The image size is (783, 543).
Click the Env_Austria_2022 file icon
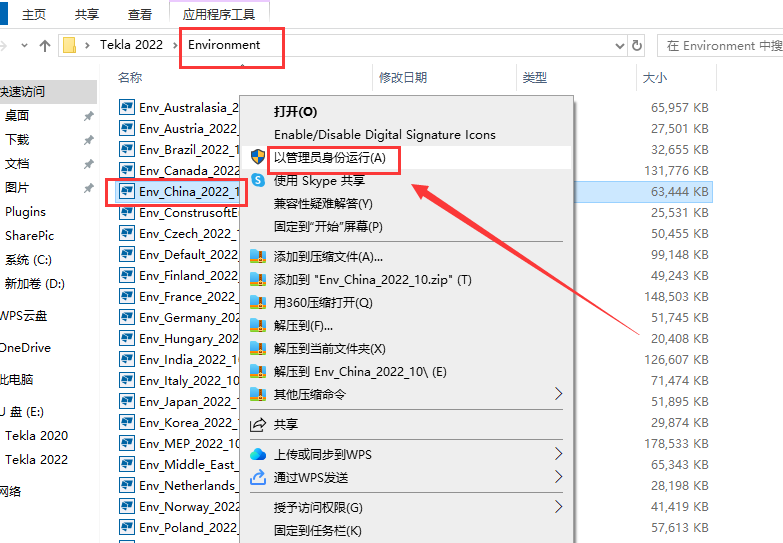point(127,128)
